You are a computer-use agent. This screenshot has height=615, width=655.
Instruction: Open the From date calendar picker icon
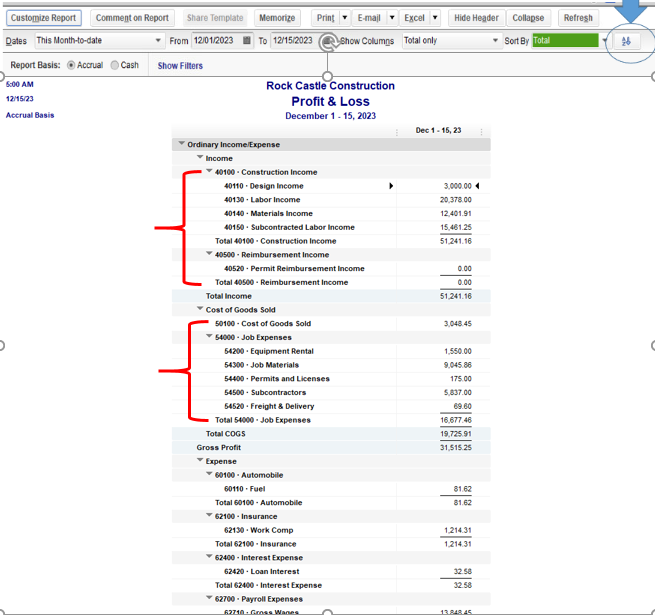(247, 41)
